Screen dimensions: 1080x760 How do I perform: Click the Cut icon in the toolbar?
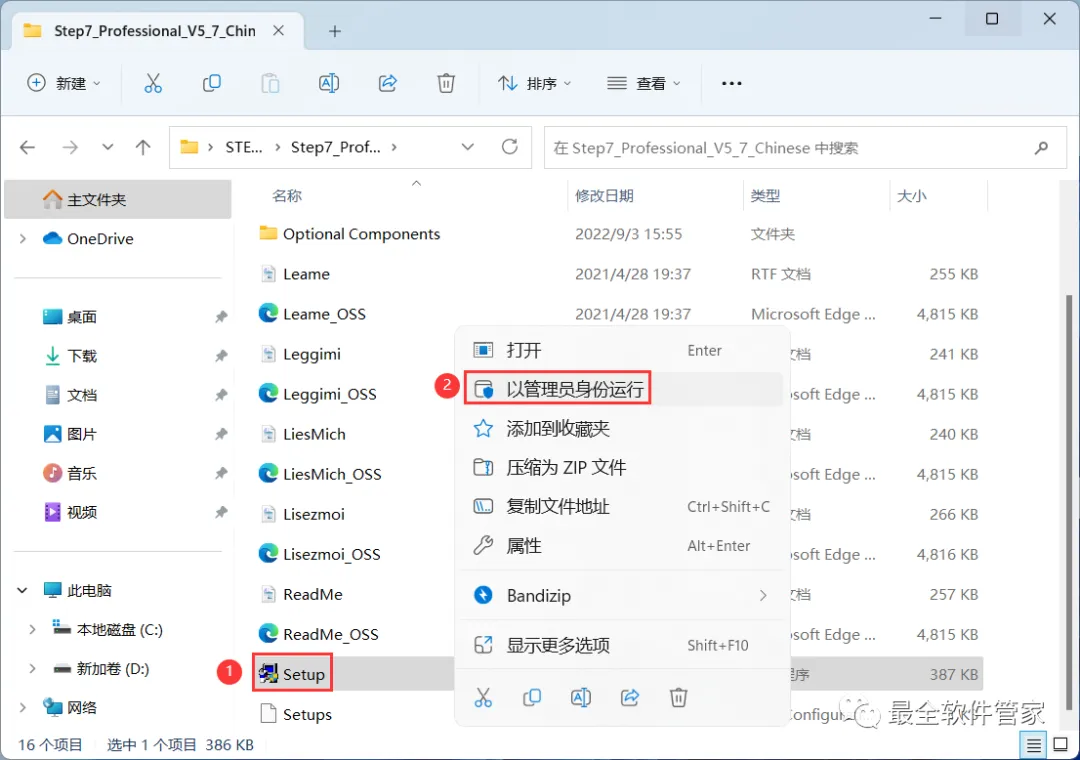pos(153,83)
